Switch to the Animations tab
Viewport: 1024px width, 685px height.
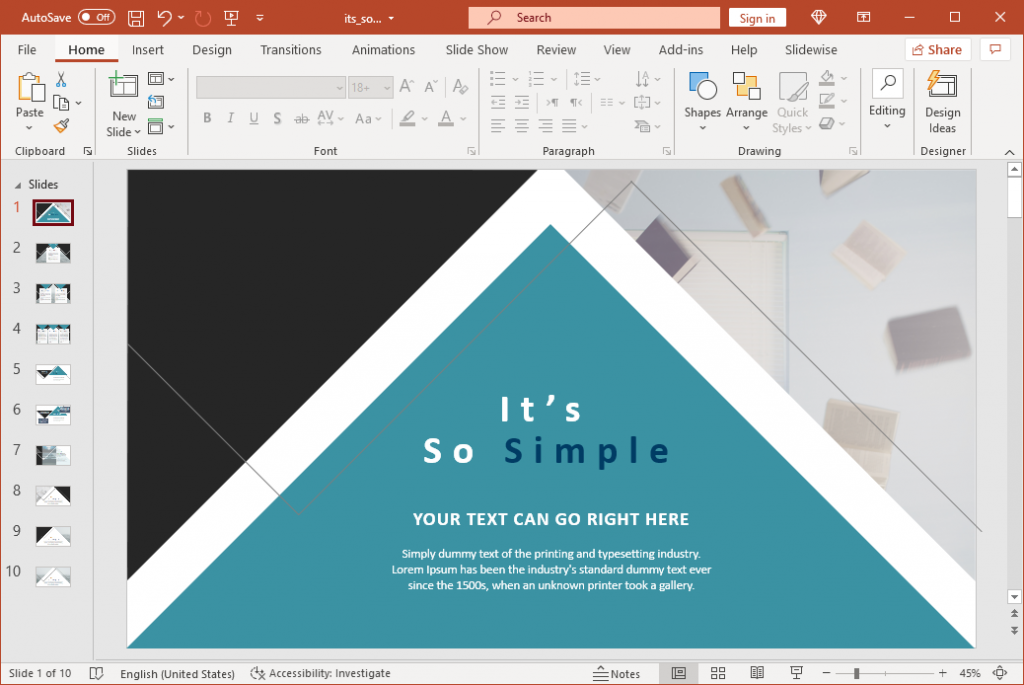pyautogui.click(x=385, y=49)
